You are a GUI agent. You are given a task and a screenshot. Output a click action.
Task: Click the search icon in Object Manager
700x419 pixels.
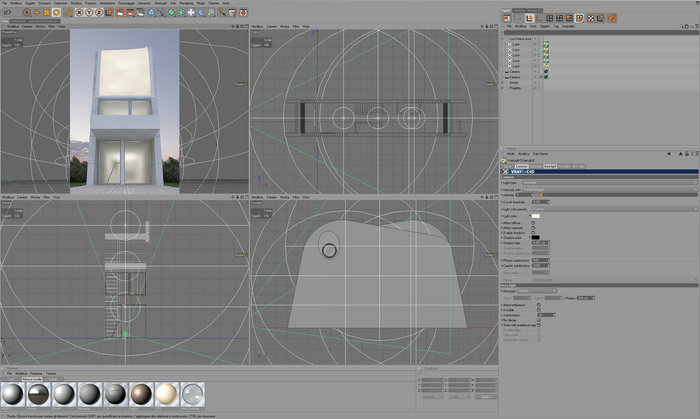click(682, 26)
